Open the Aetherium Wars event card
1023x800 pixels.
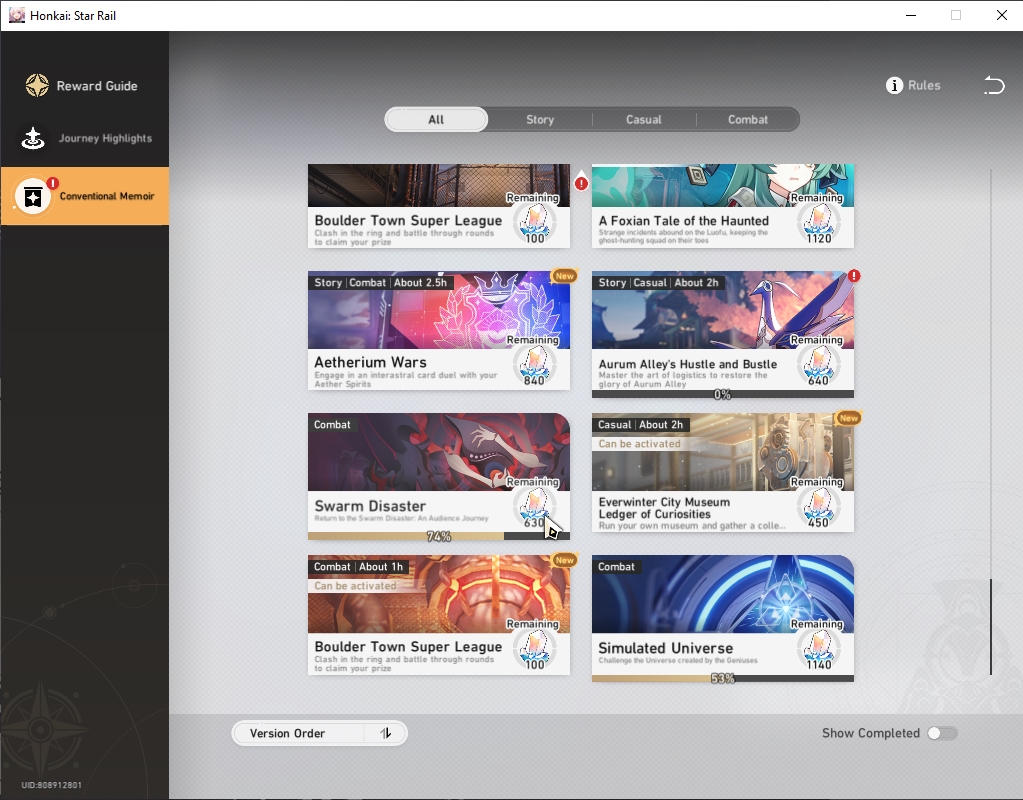(438, 331)
